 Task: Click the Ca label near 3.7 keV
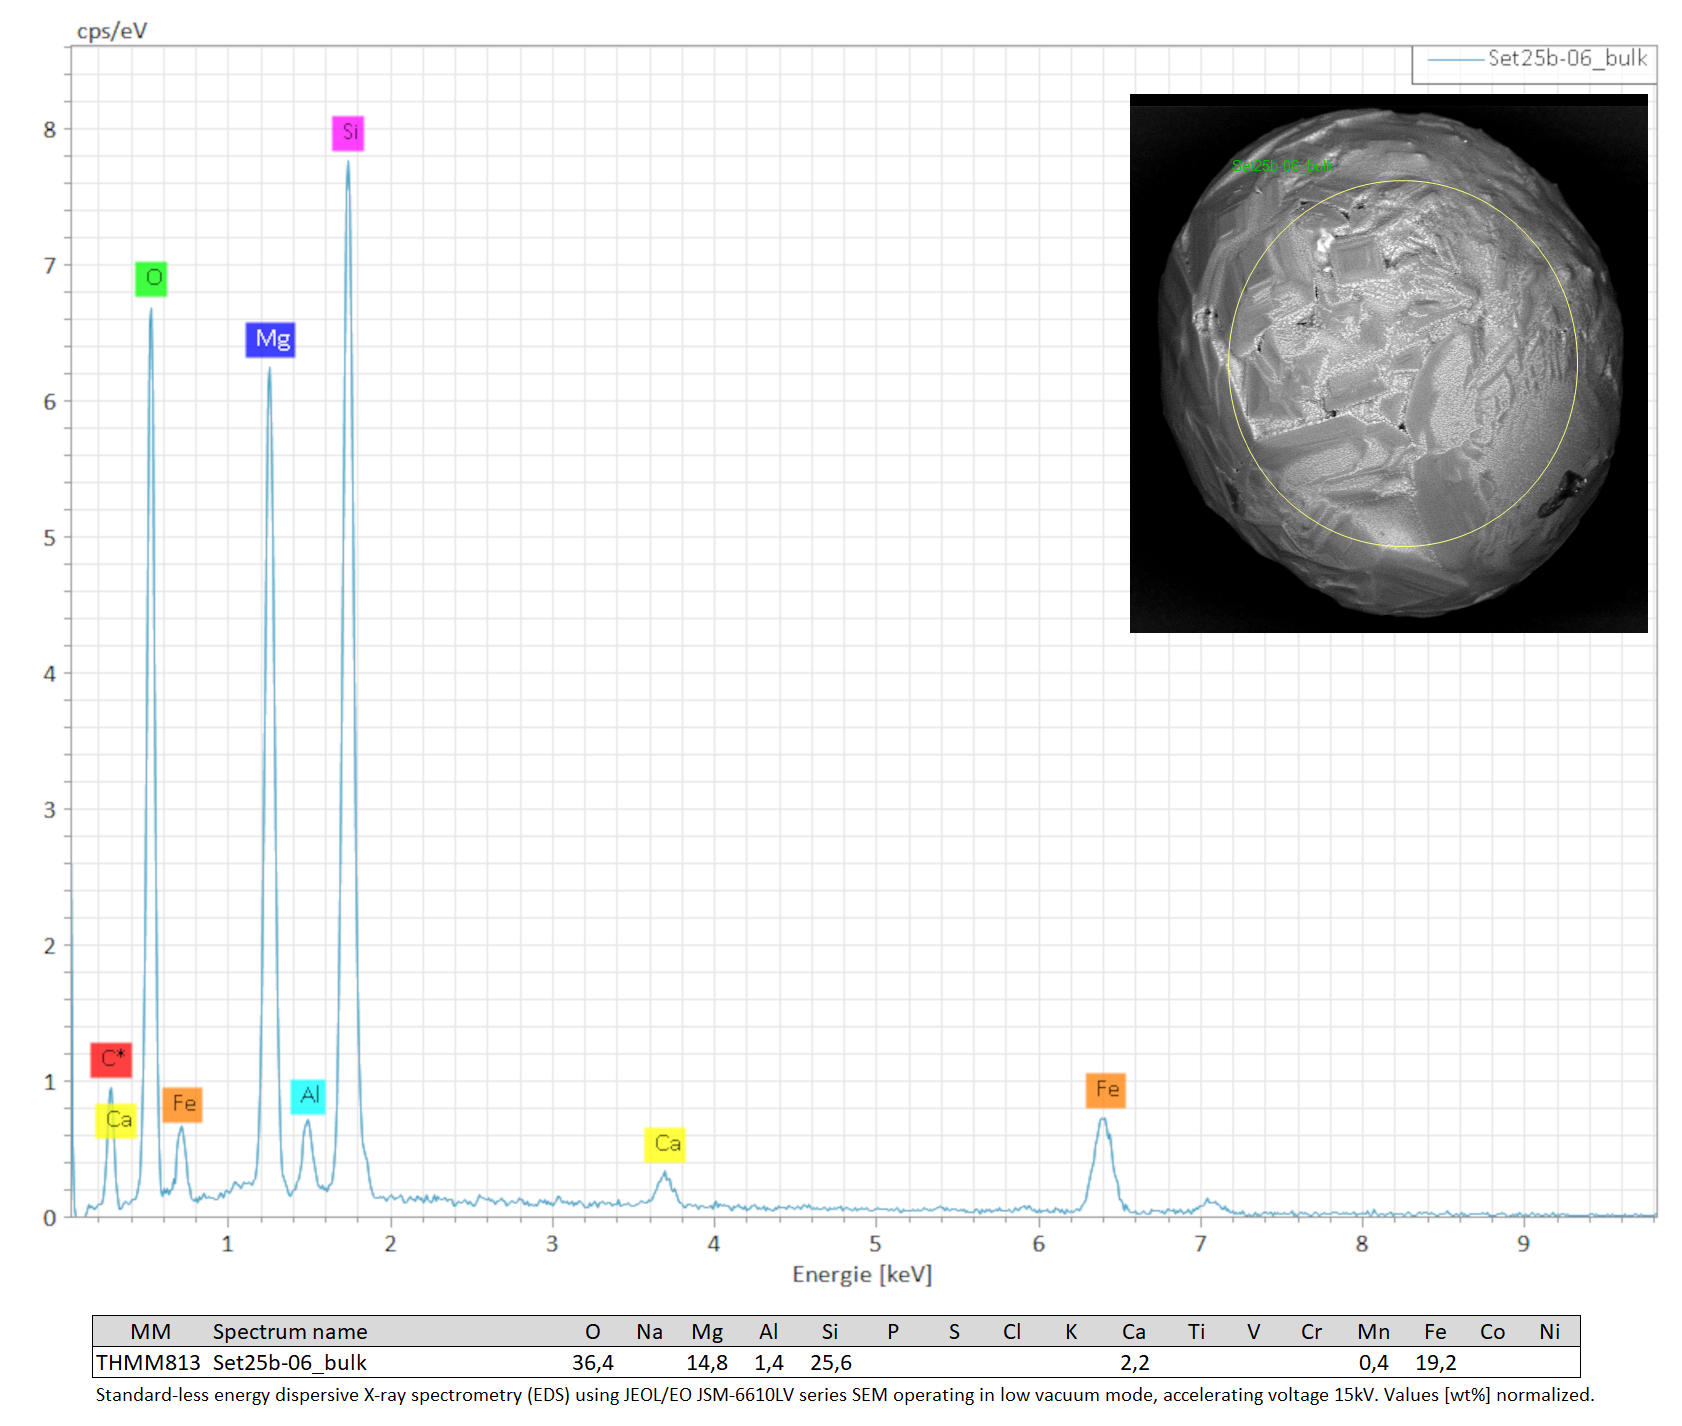(665, 1144)
